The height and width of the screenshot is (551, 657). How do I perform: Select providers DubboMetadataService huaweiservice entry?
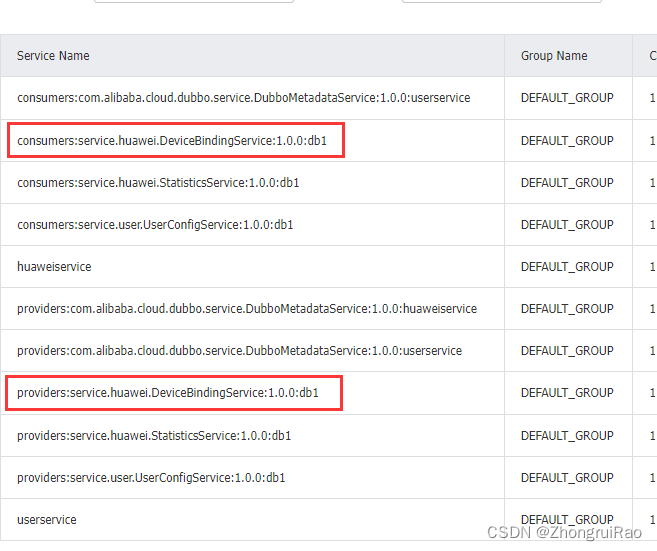click(247, 309)
